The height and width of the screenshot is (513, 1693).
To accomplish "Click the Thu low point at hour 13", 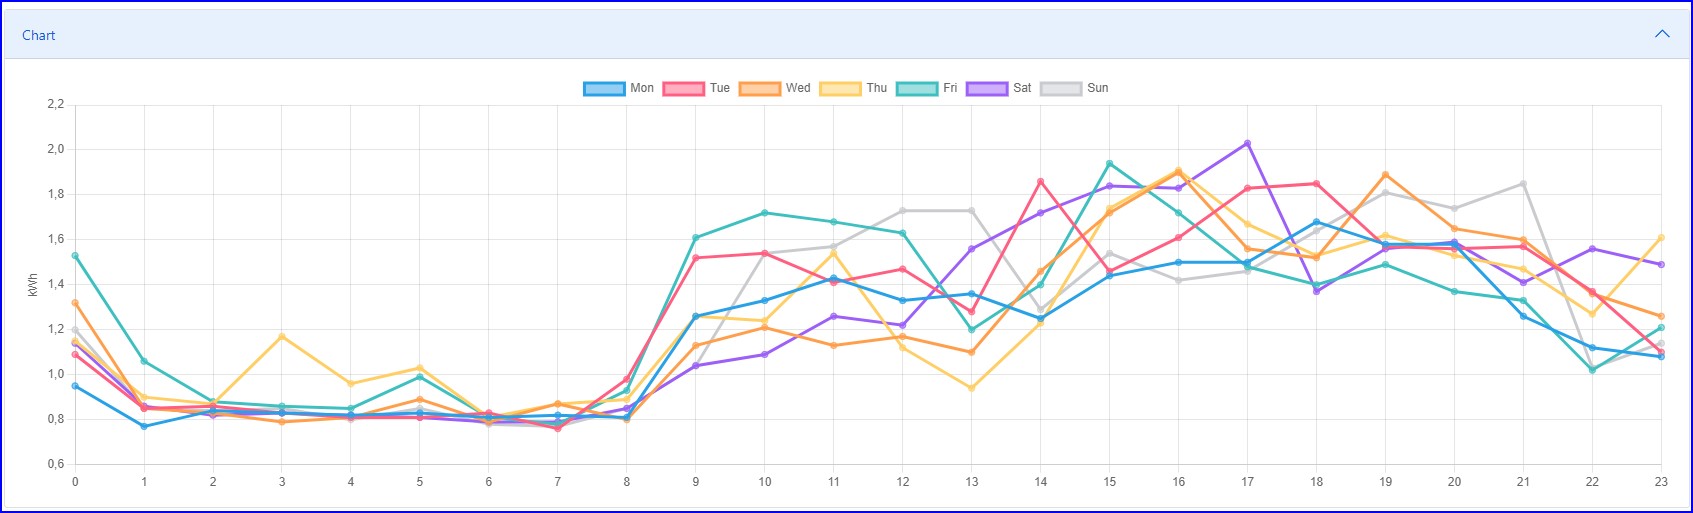I will (971, 388).
